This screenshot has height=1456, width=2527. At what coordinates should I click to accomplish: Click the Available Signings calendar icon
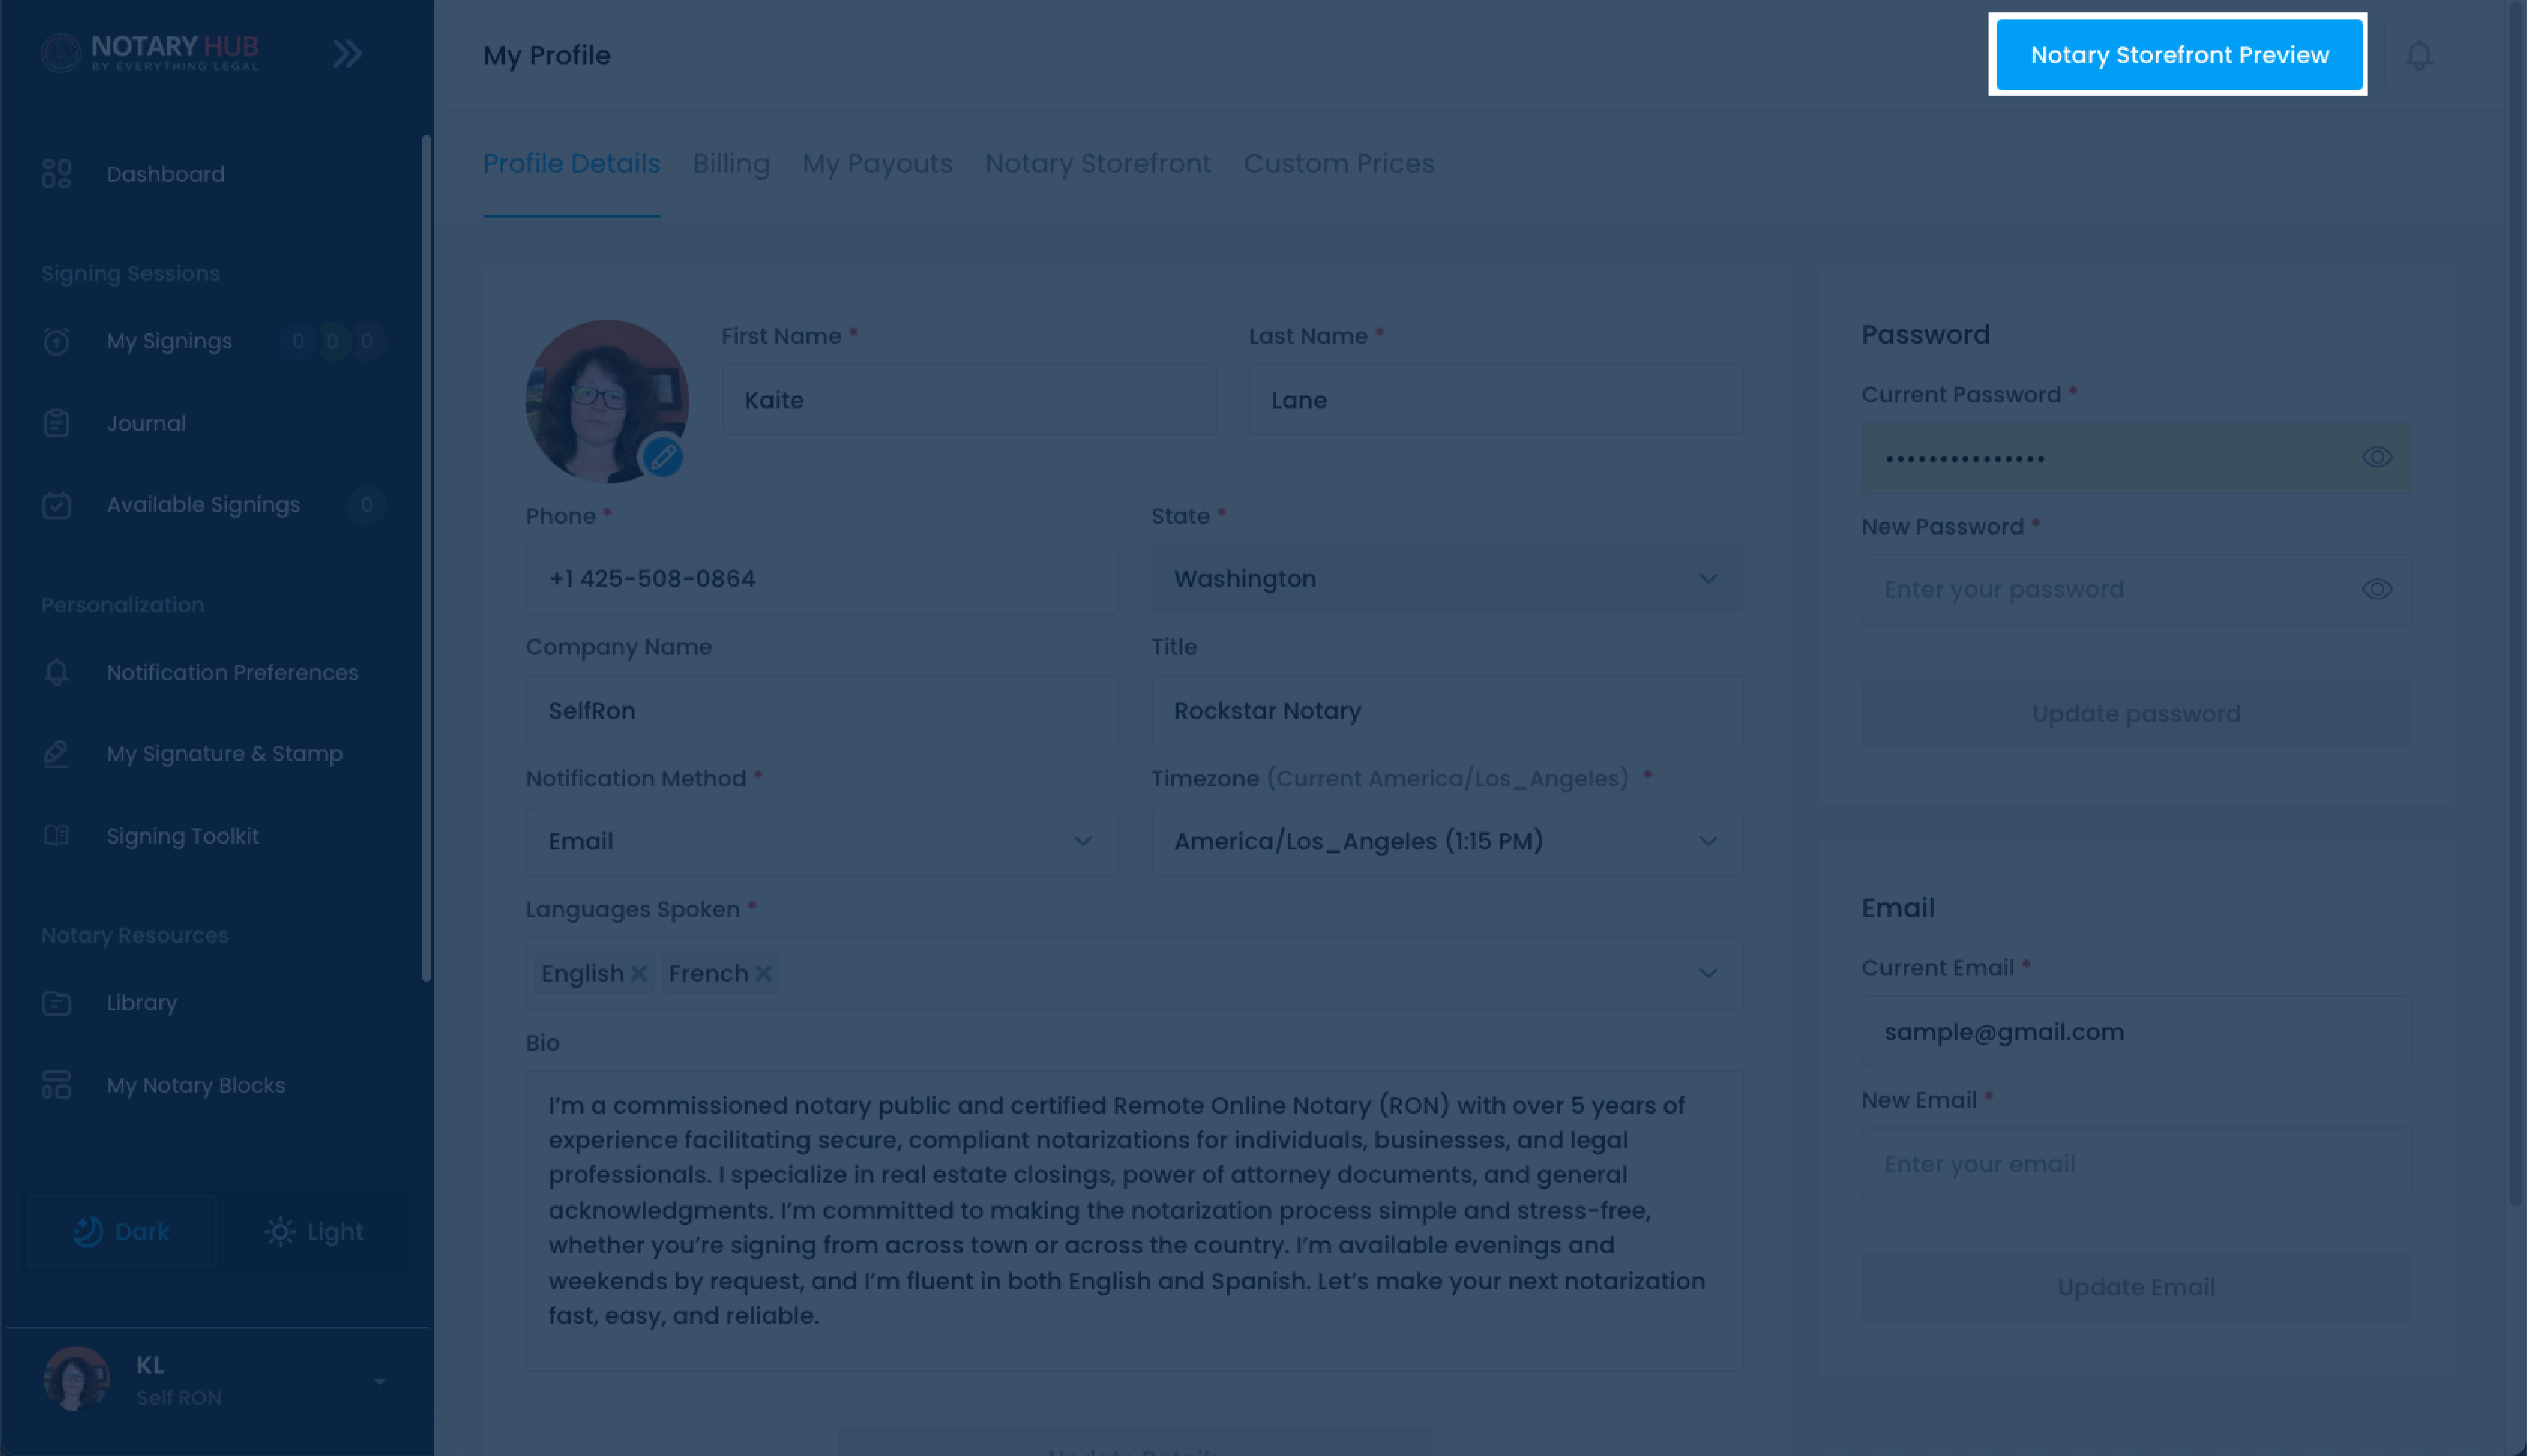(57, 505)
